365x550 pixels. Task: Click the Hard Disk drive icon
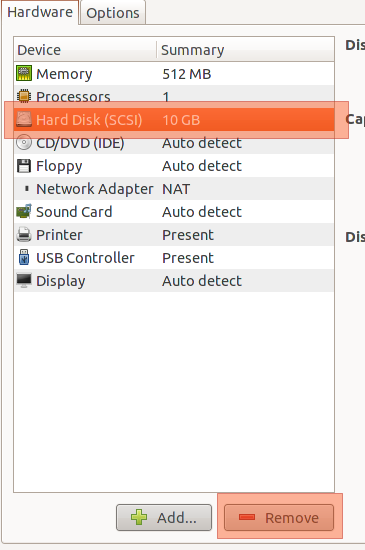24,119
